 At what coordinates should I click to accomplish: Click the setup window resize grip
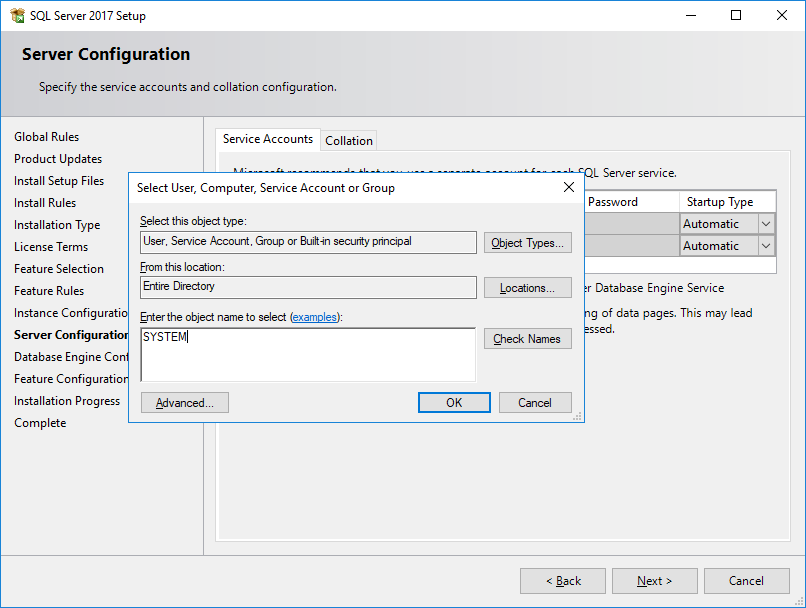[x=799, y=601]
